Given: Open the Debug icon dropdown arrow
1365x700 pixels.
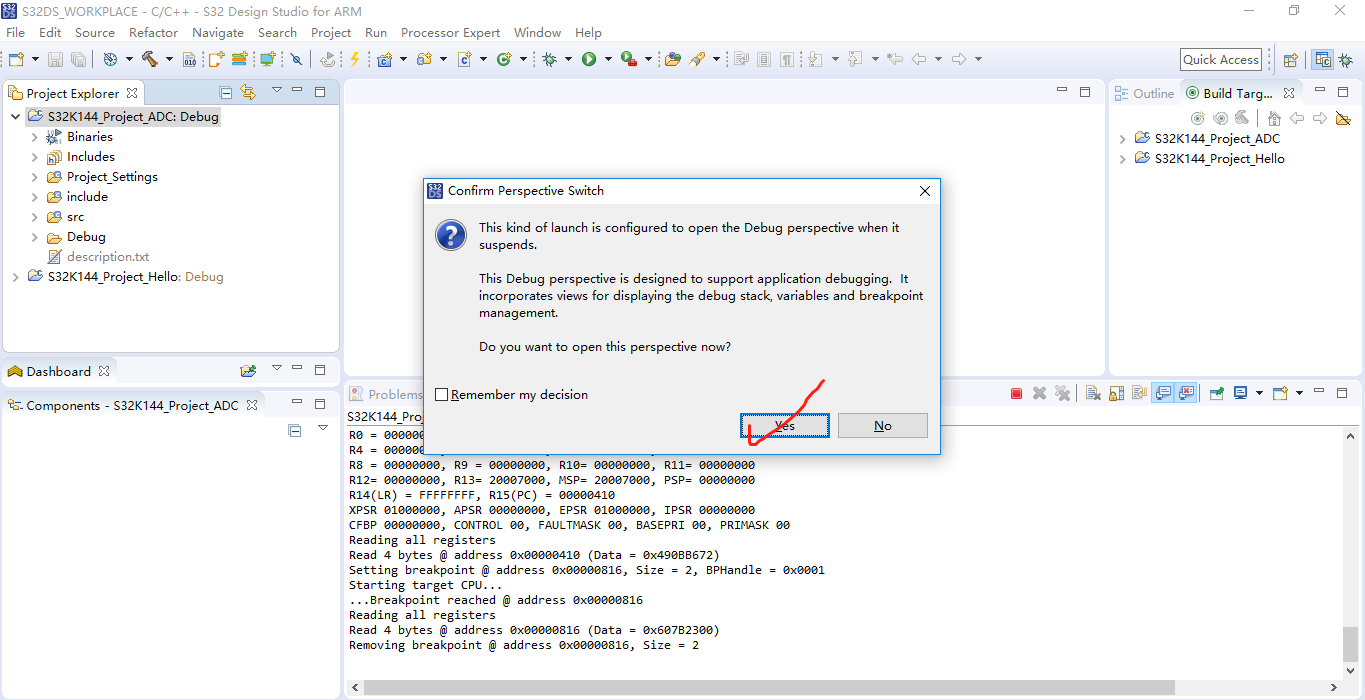Looking at the screenshot, I should (x=568, y=59).
